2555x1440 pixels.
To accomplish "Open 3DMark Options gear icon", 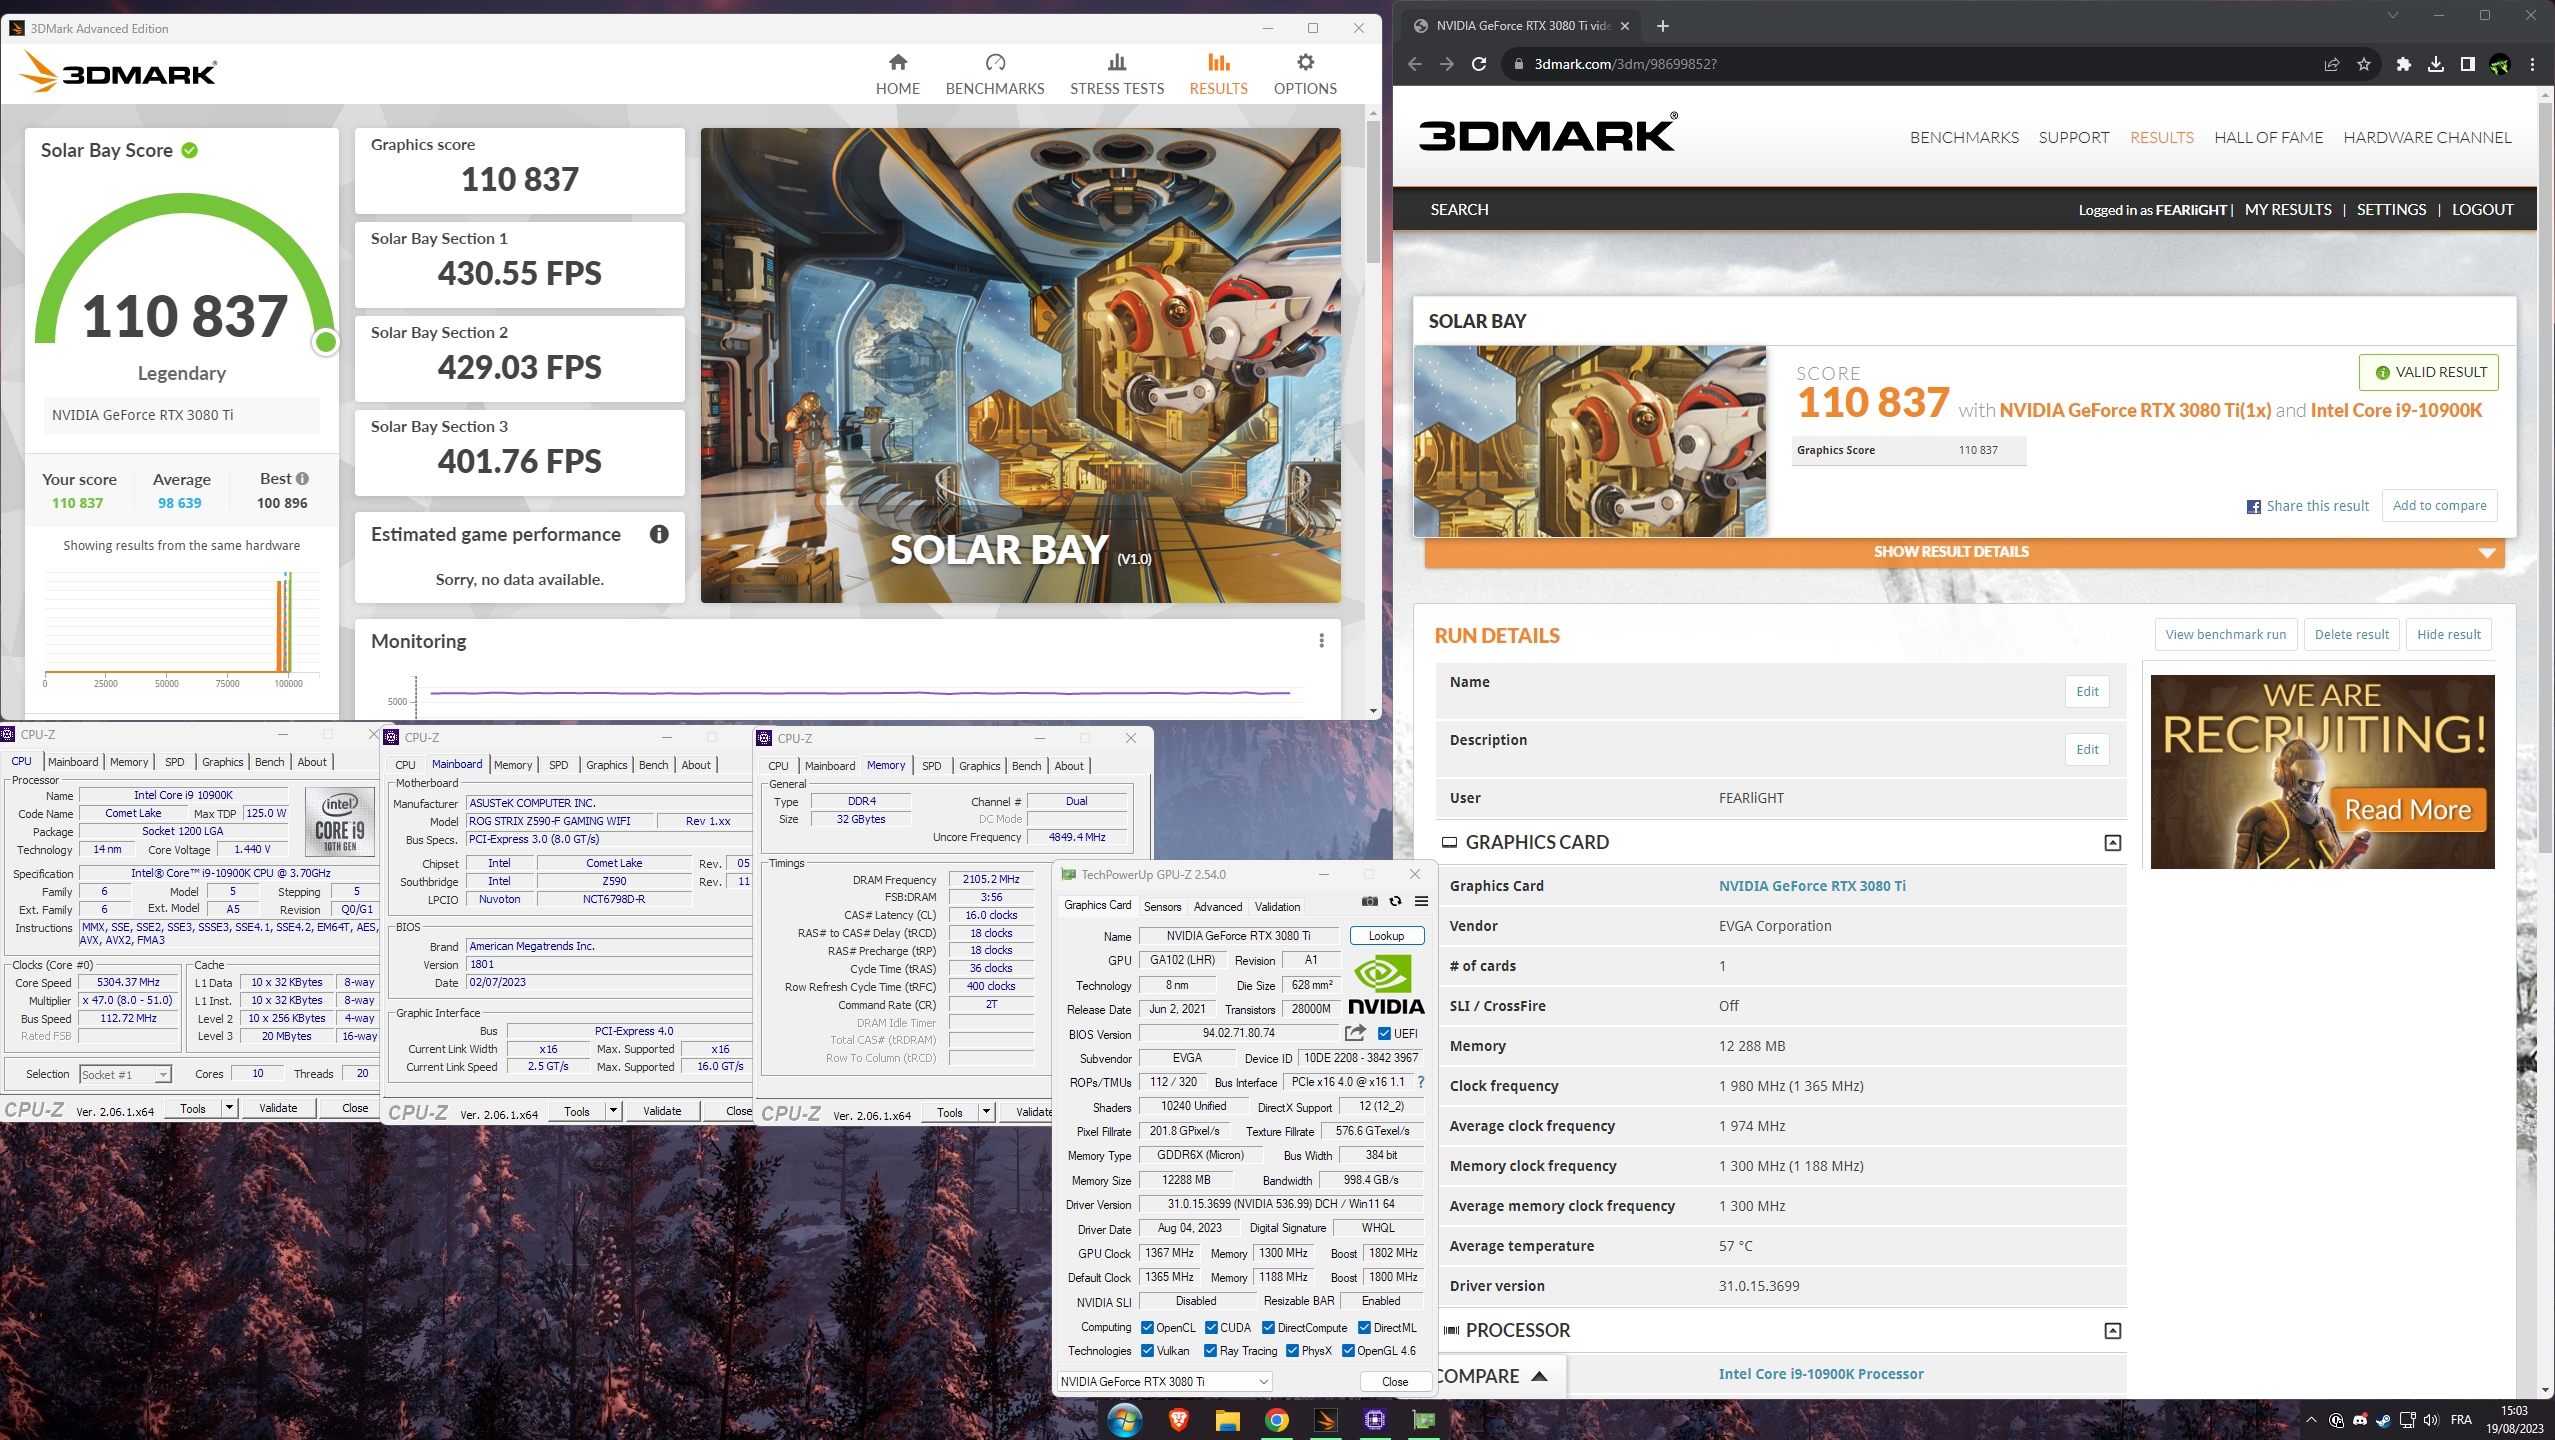I will [1304, 63].
